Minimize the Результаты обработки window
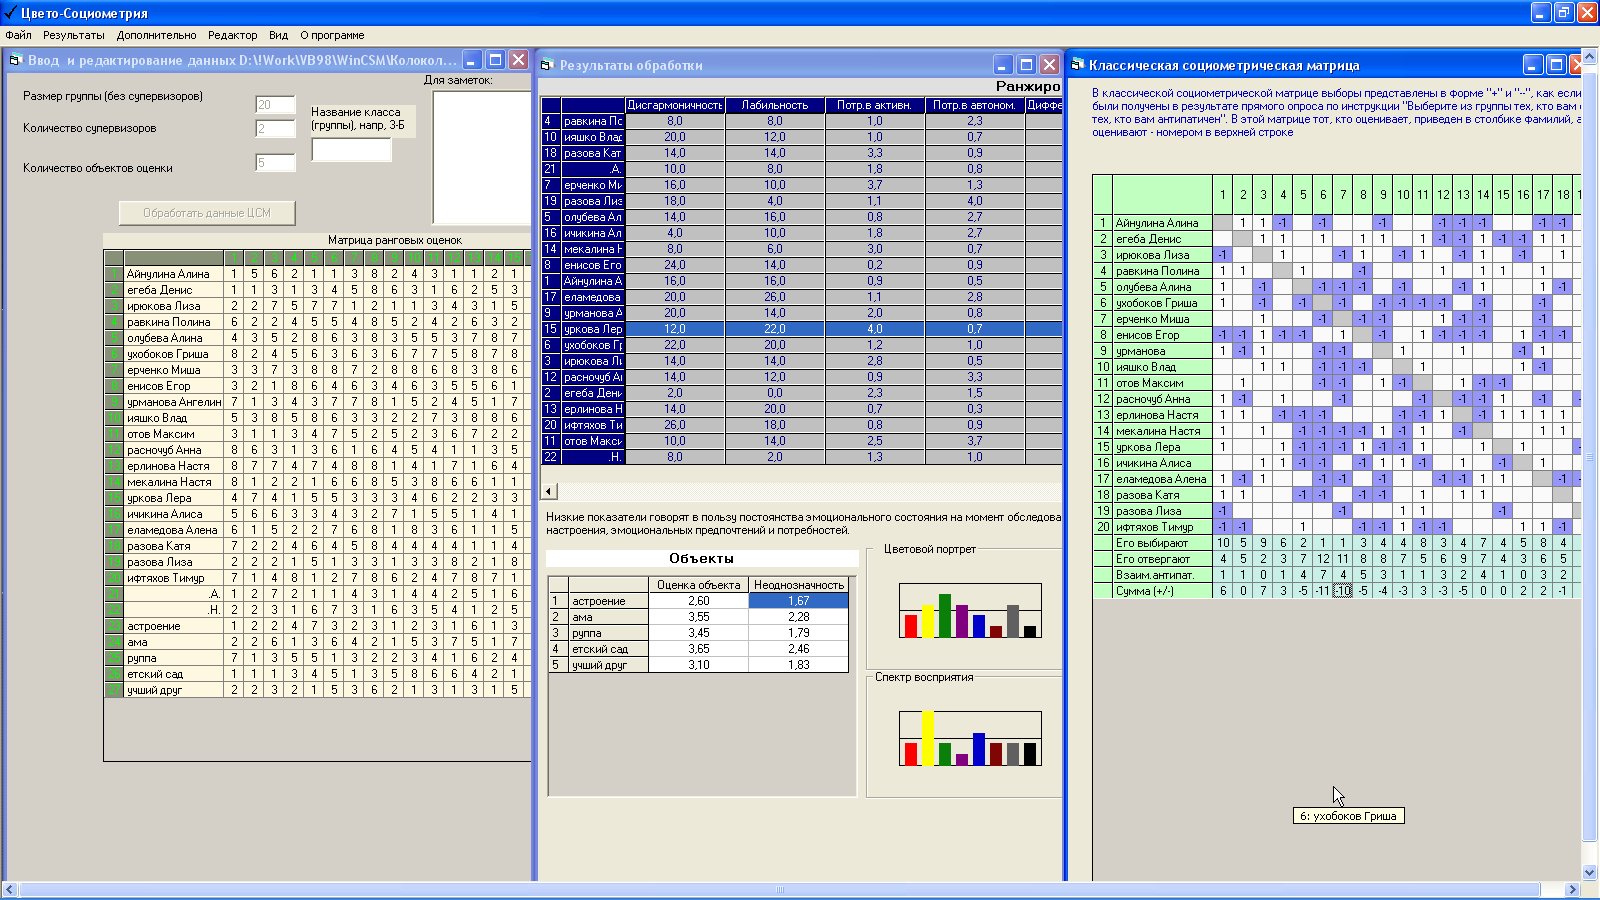1600x900 pixels. 1003,65
